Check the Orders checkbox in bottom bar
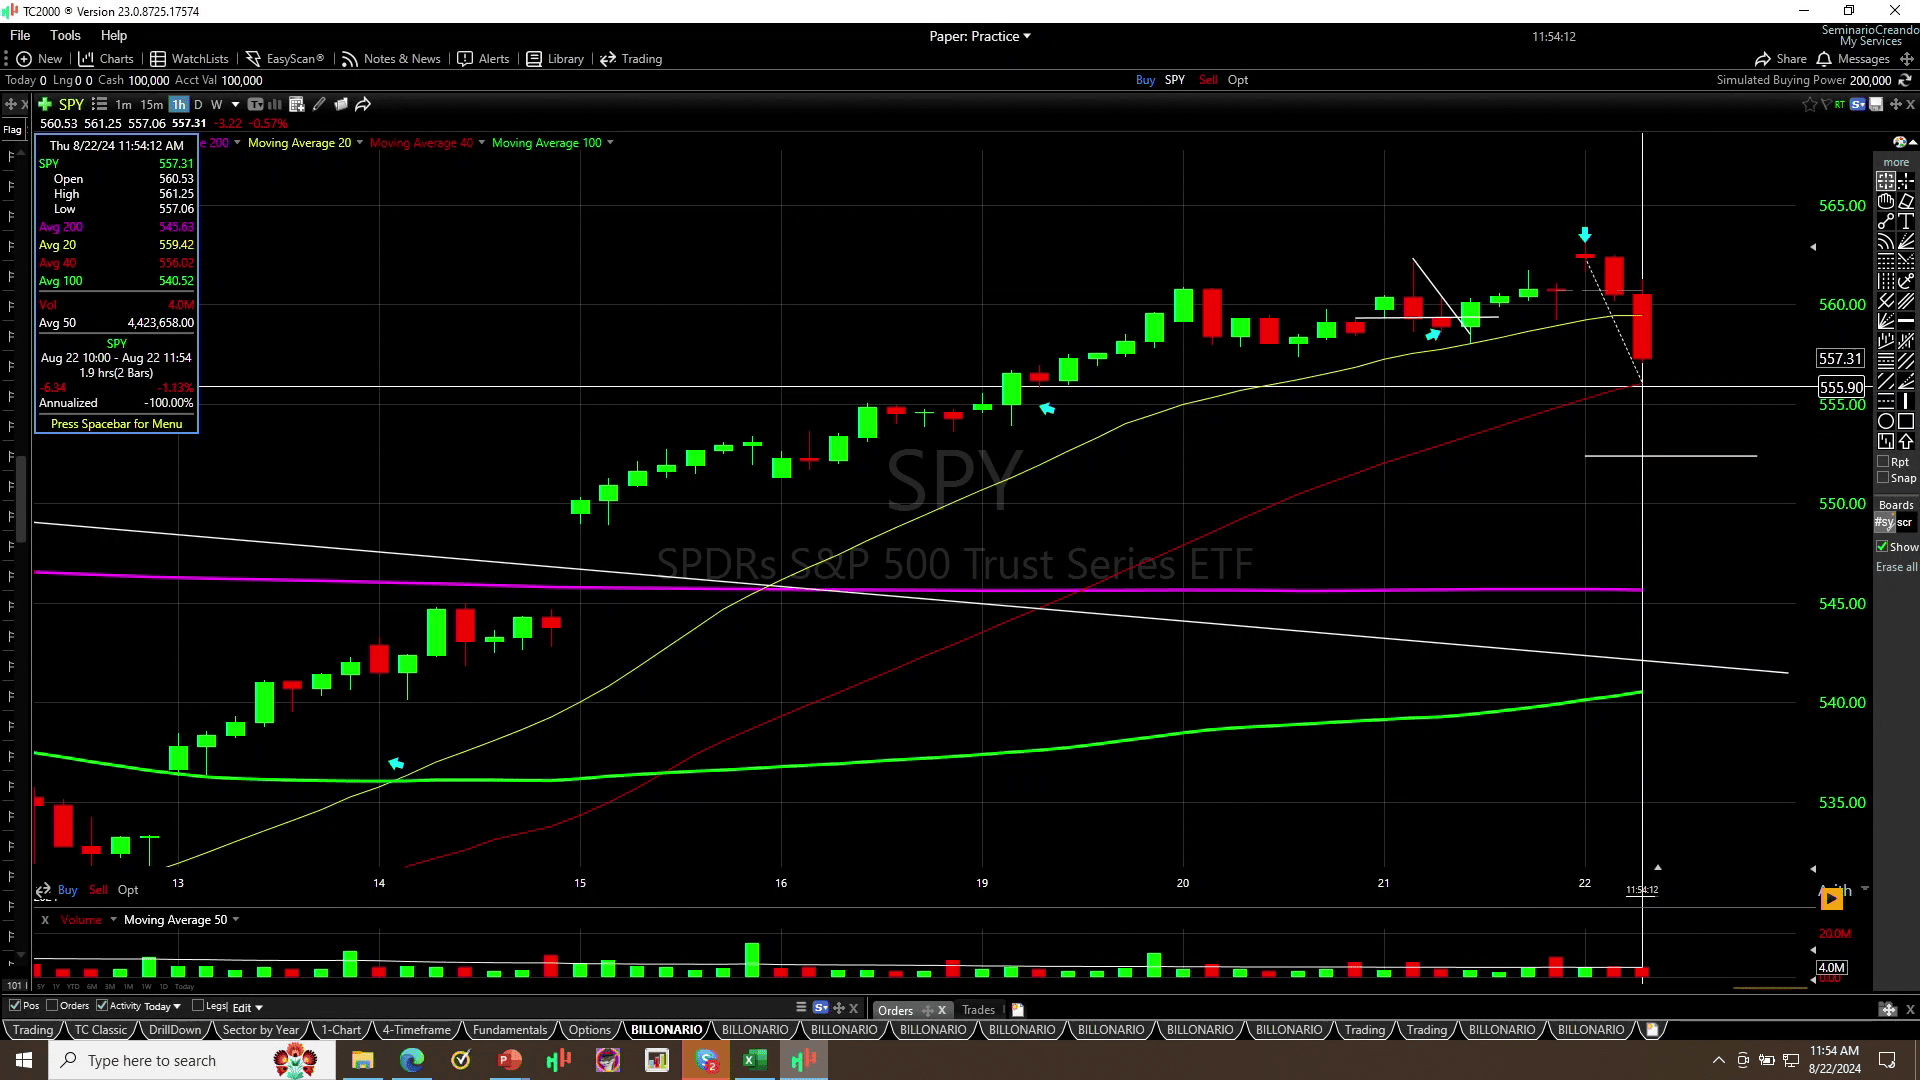1920x1080 pixels. (52, 1006)
